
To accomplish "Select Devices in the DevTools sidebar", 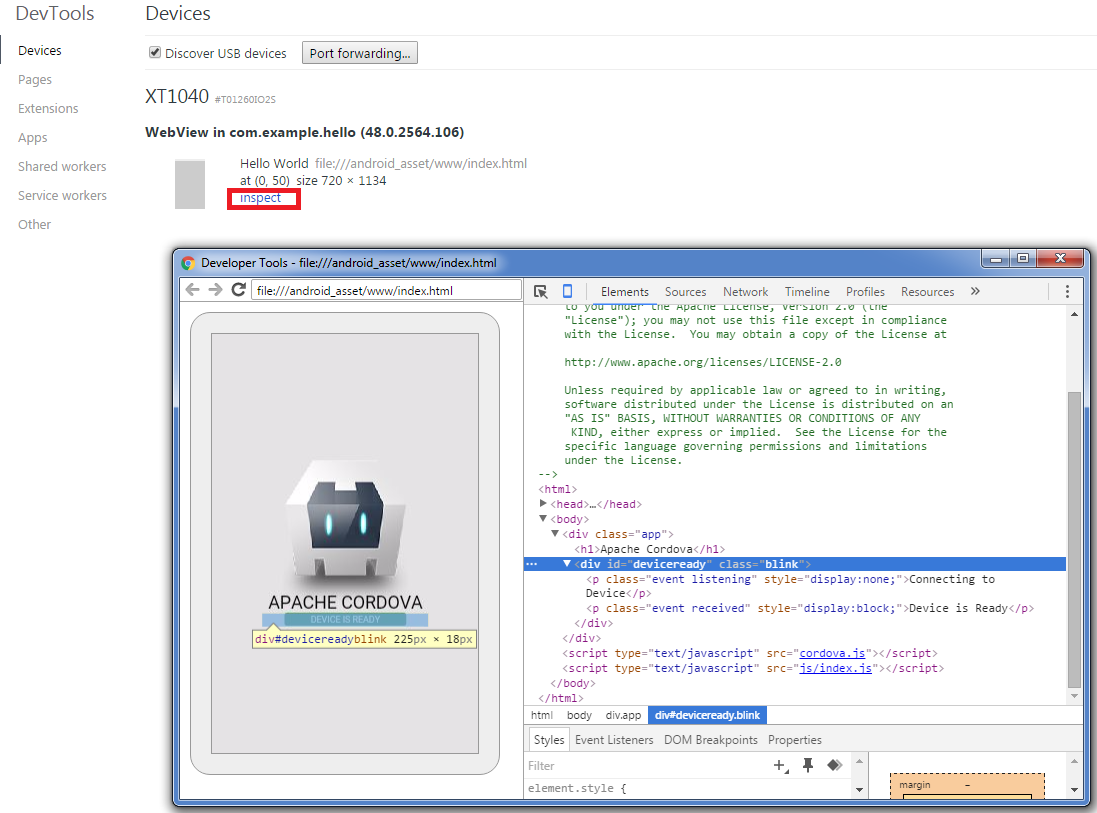I will [40, 50].
